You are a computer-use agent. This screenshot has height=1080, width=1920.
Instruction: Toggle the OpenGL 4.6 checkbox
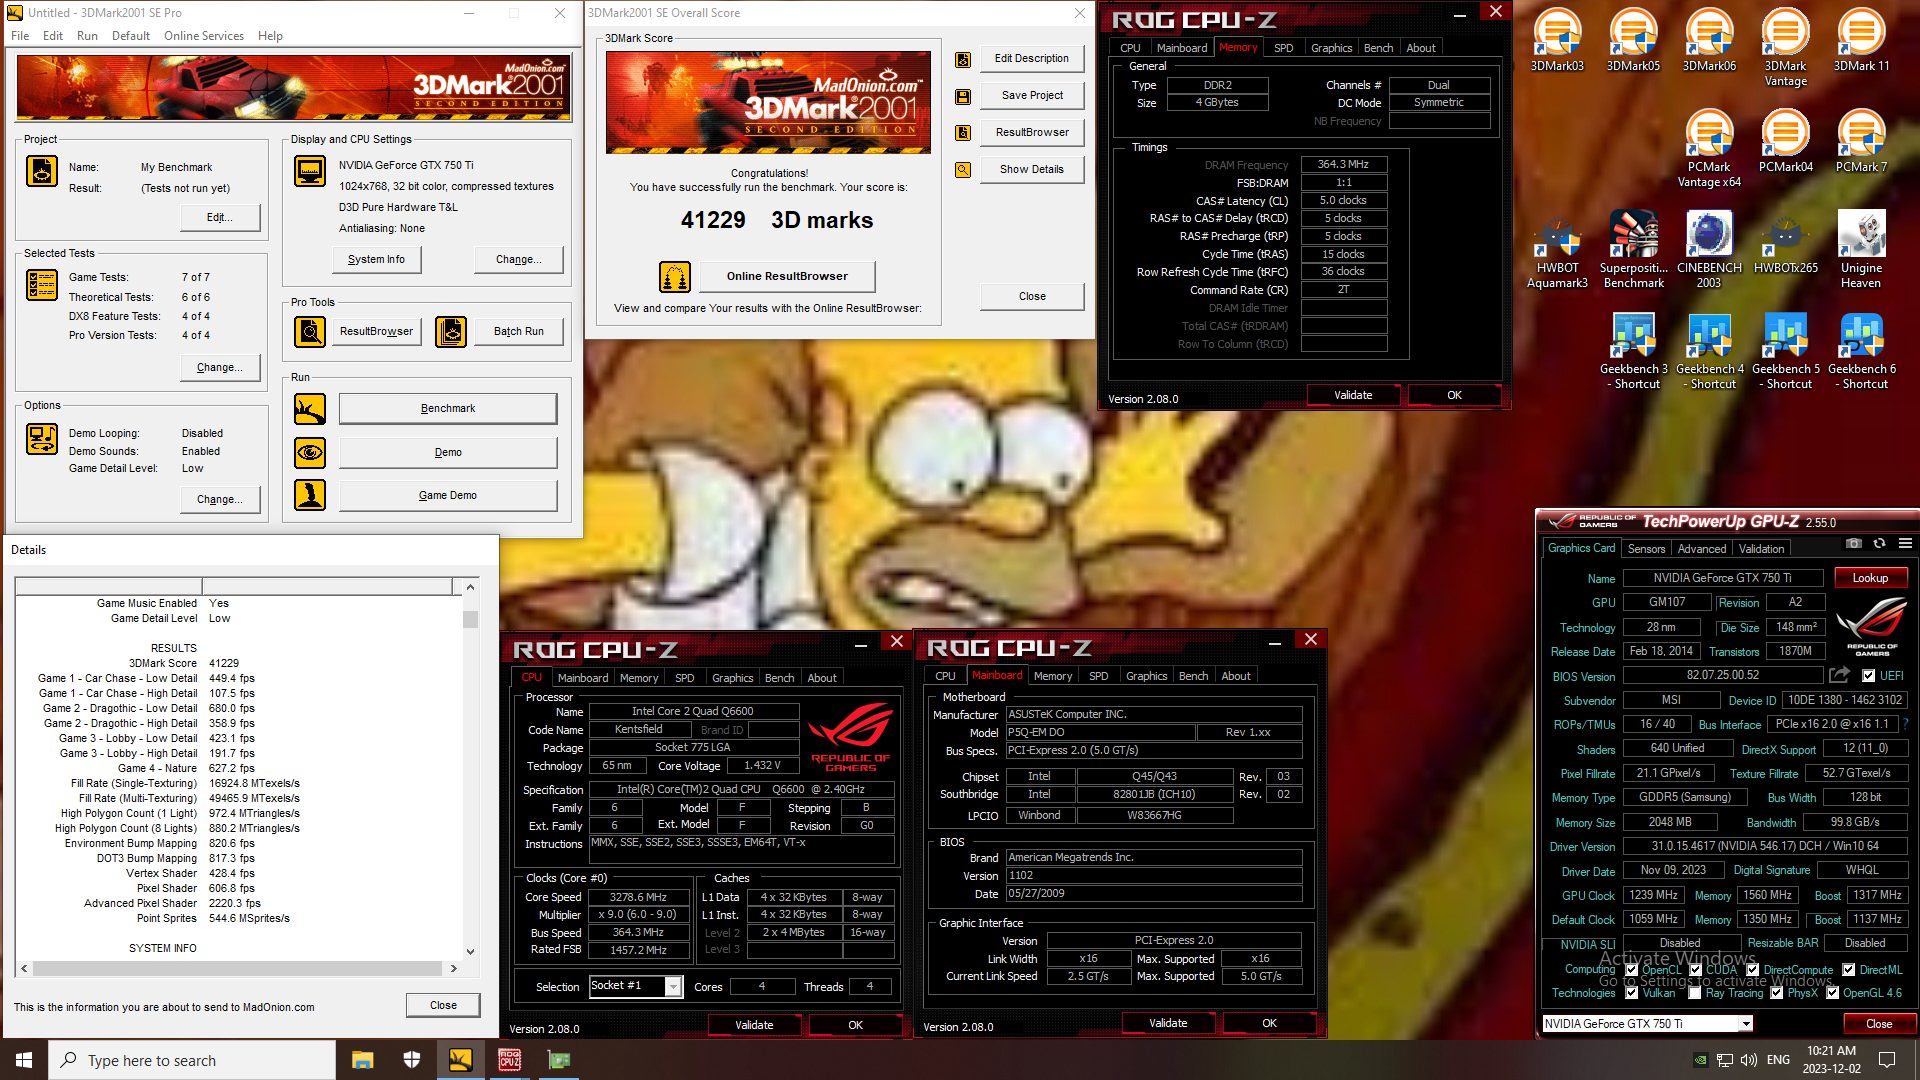pyautogui.click(x=1832, y=993)
